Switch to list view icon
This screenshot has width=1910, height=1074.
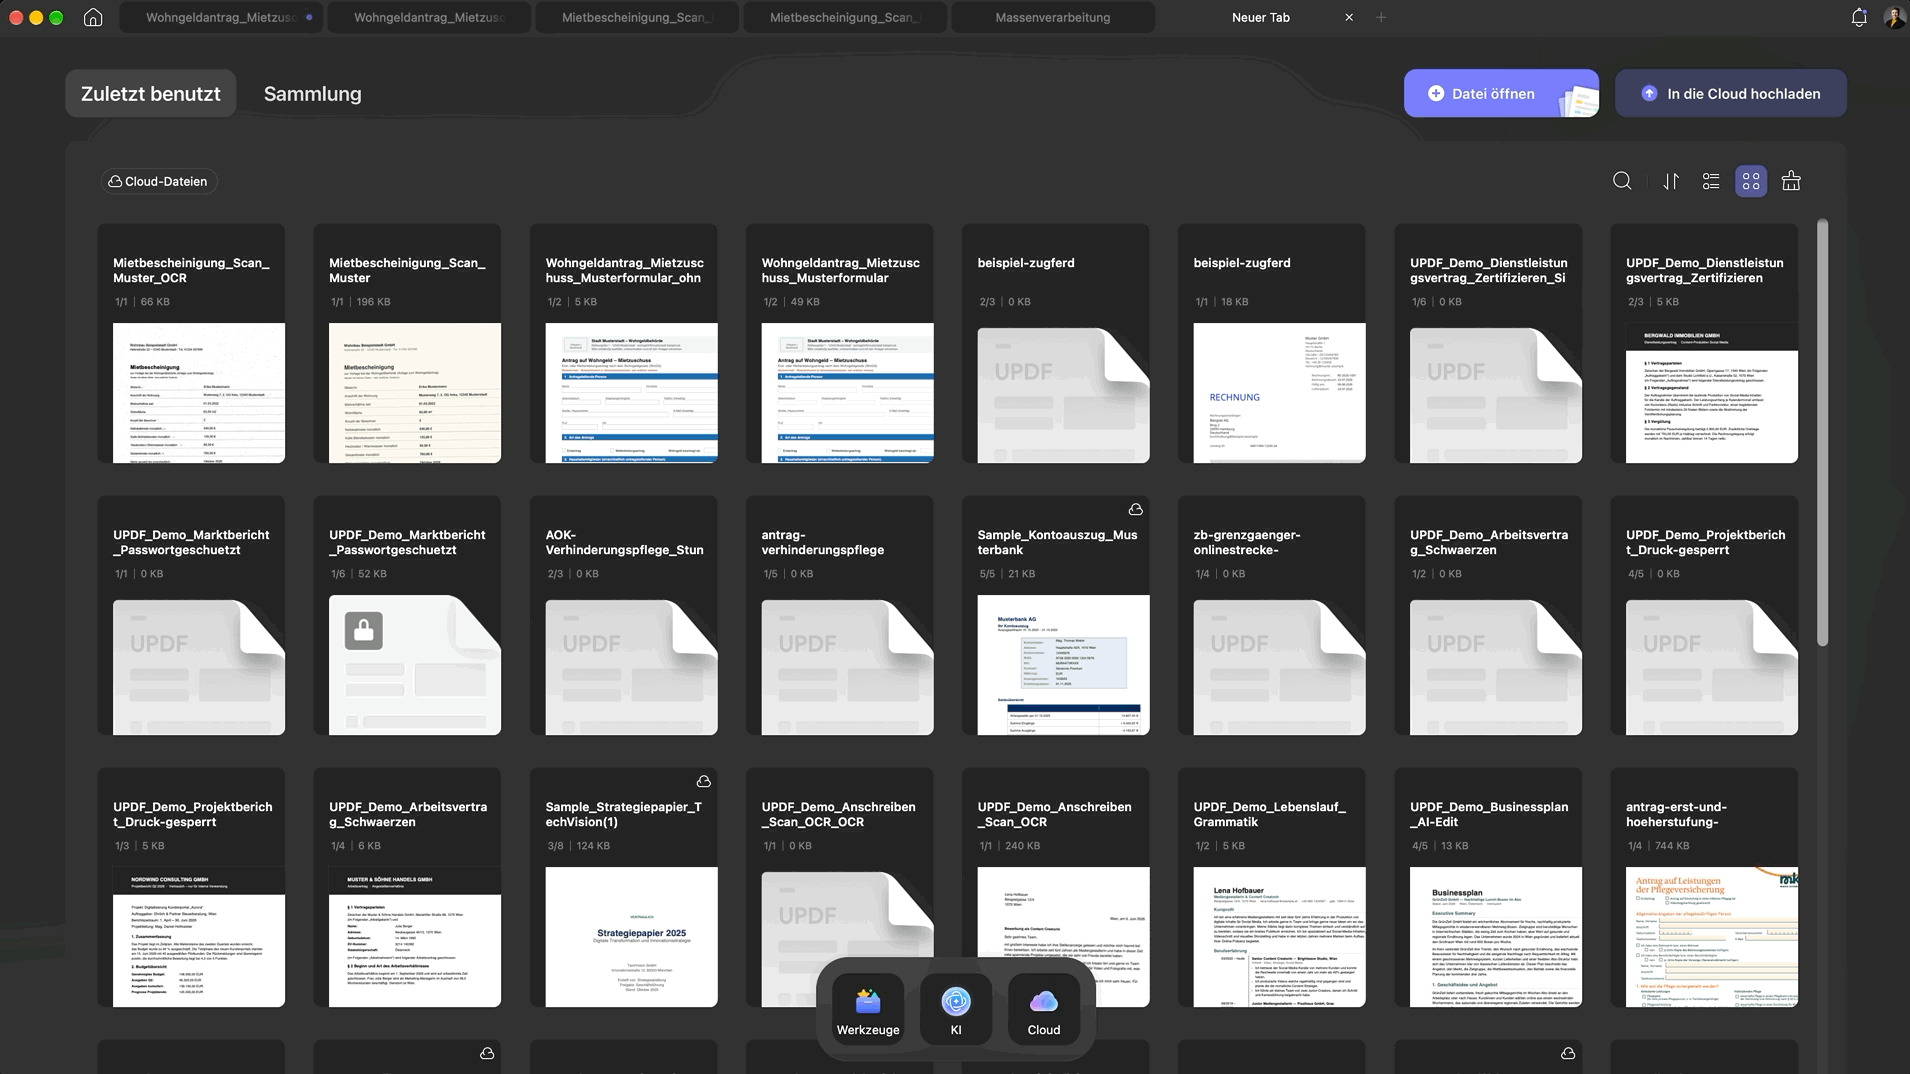(1711, 181)
